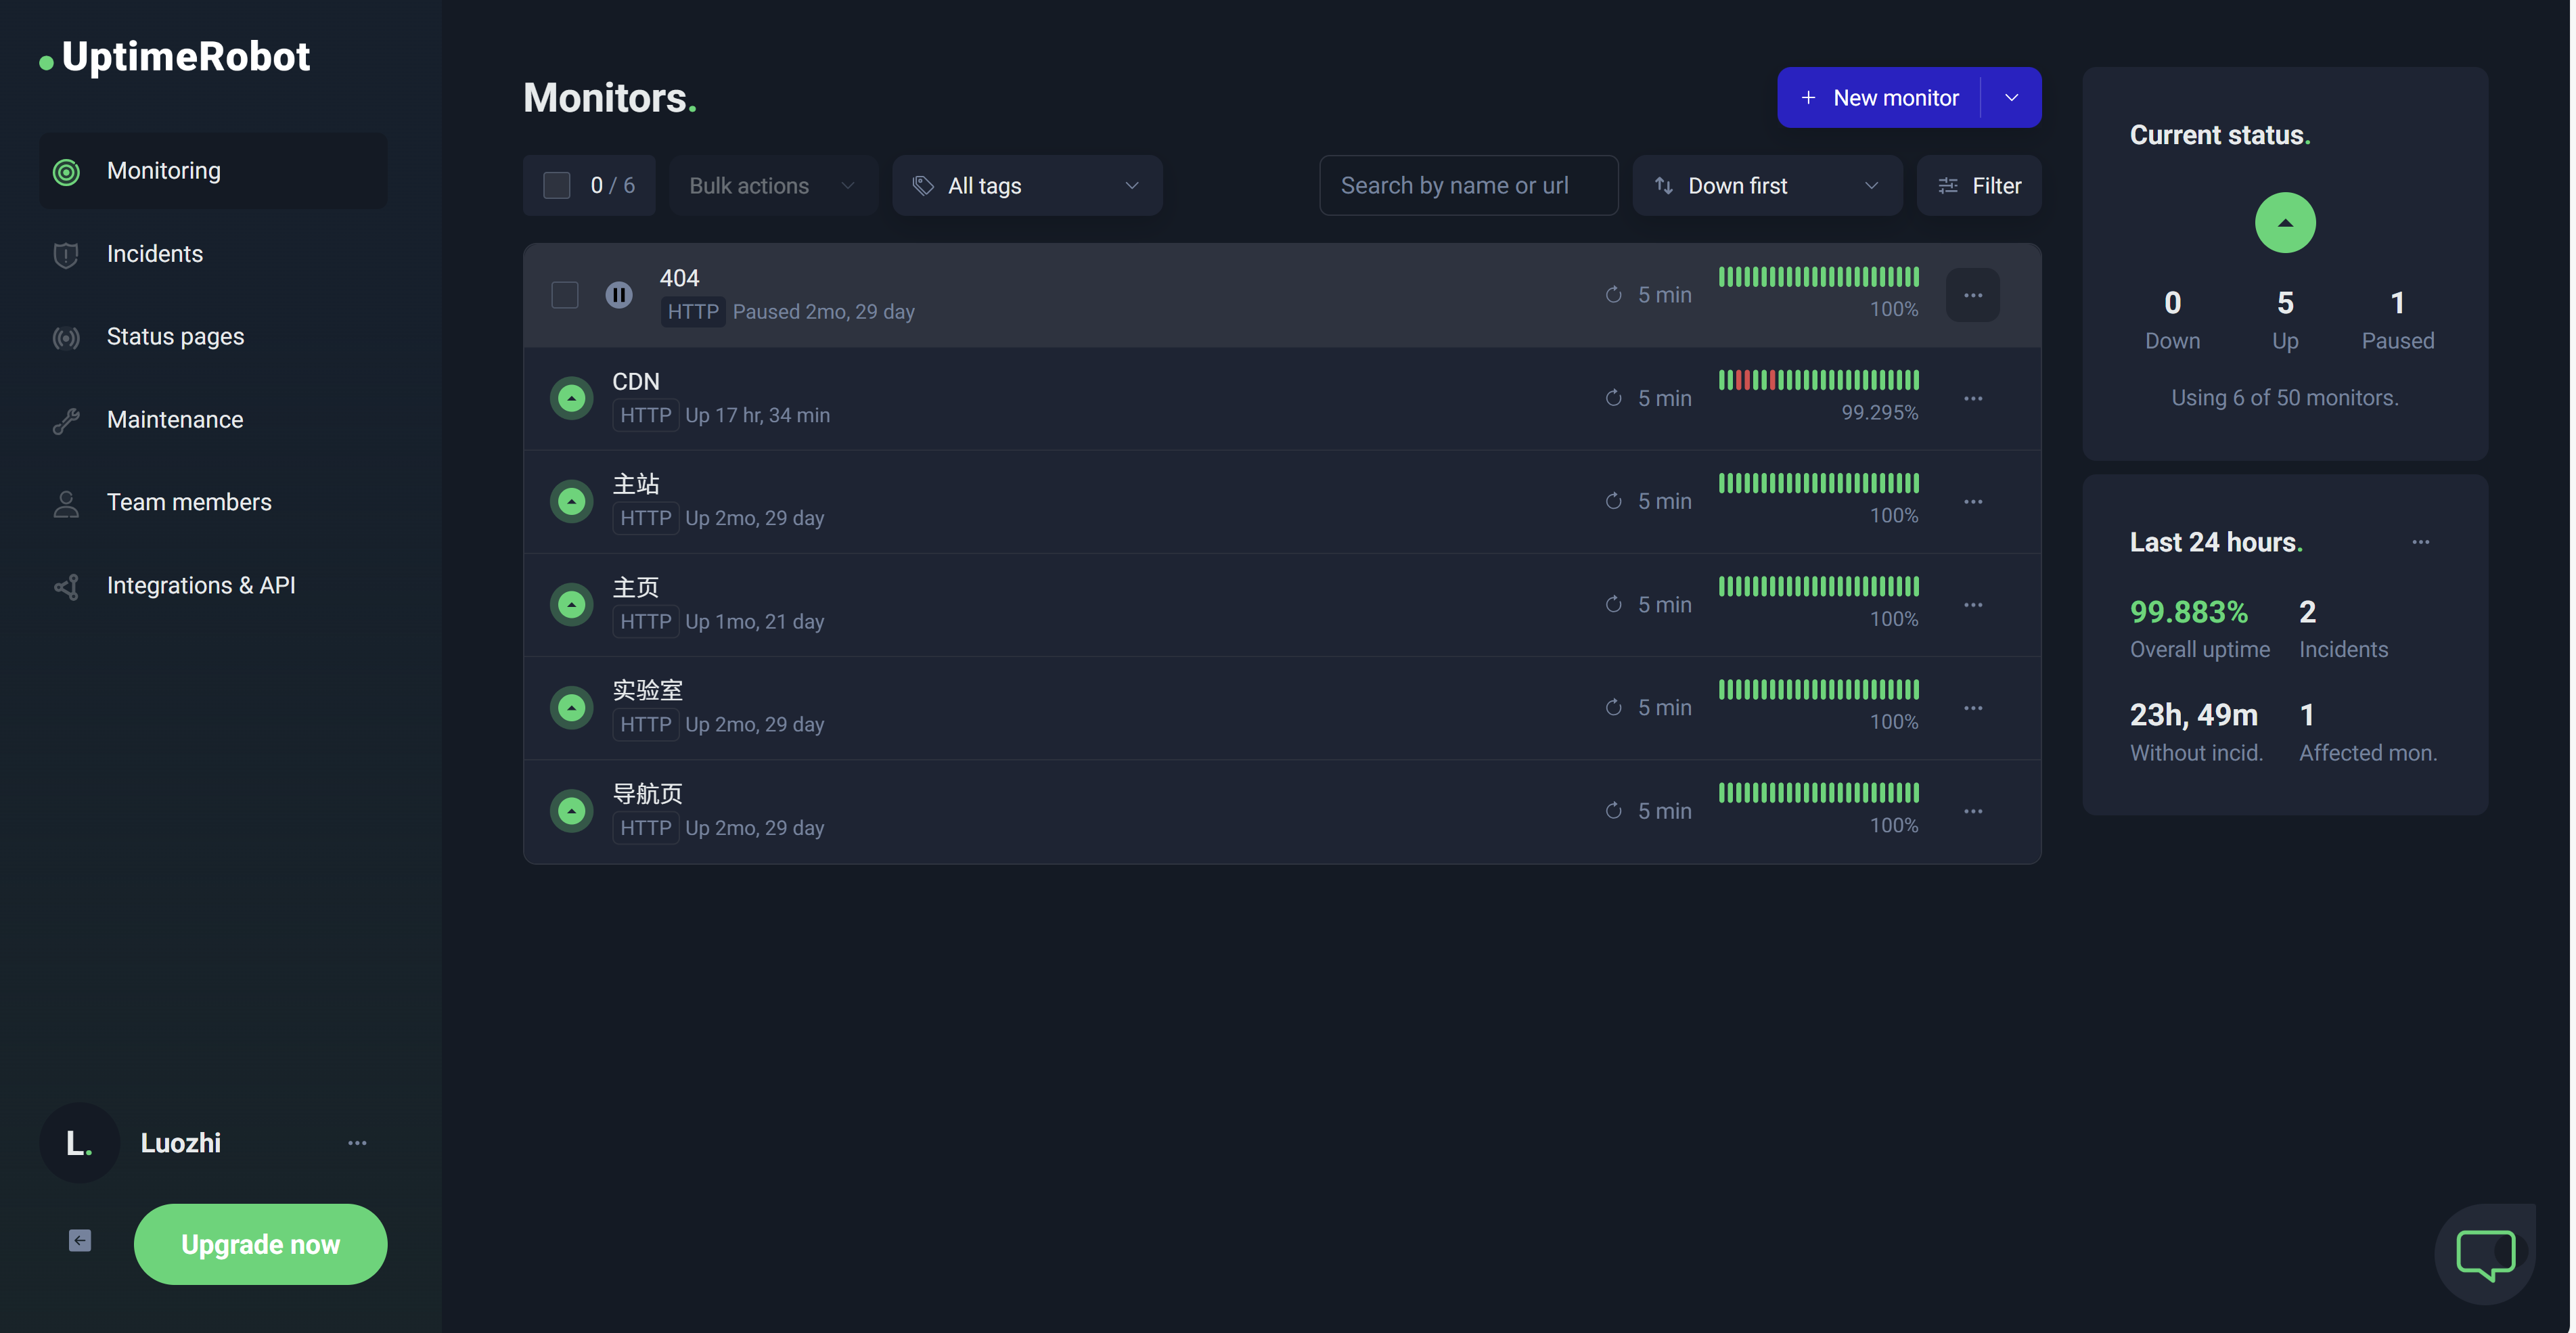The height and width of the screenshot is (1333, 2576).
Task: Expand the Bulk actions dropdown
Action: click(772, 186)
